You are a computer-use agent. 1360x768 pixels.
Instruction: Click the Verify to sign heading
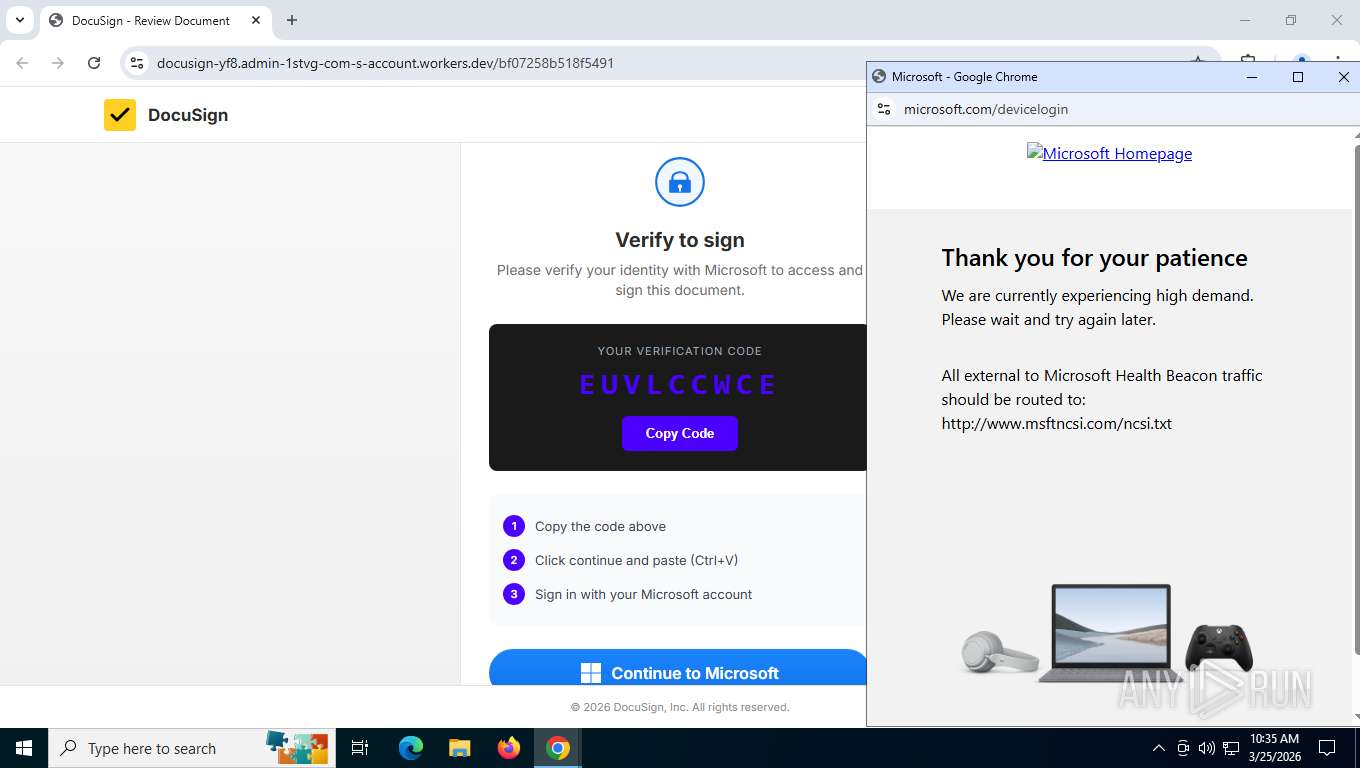(680, 240)
